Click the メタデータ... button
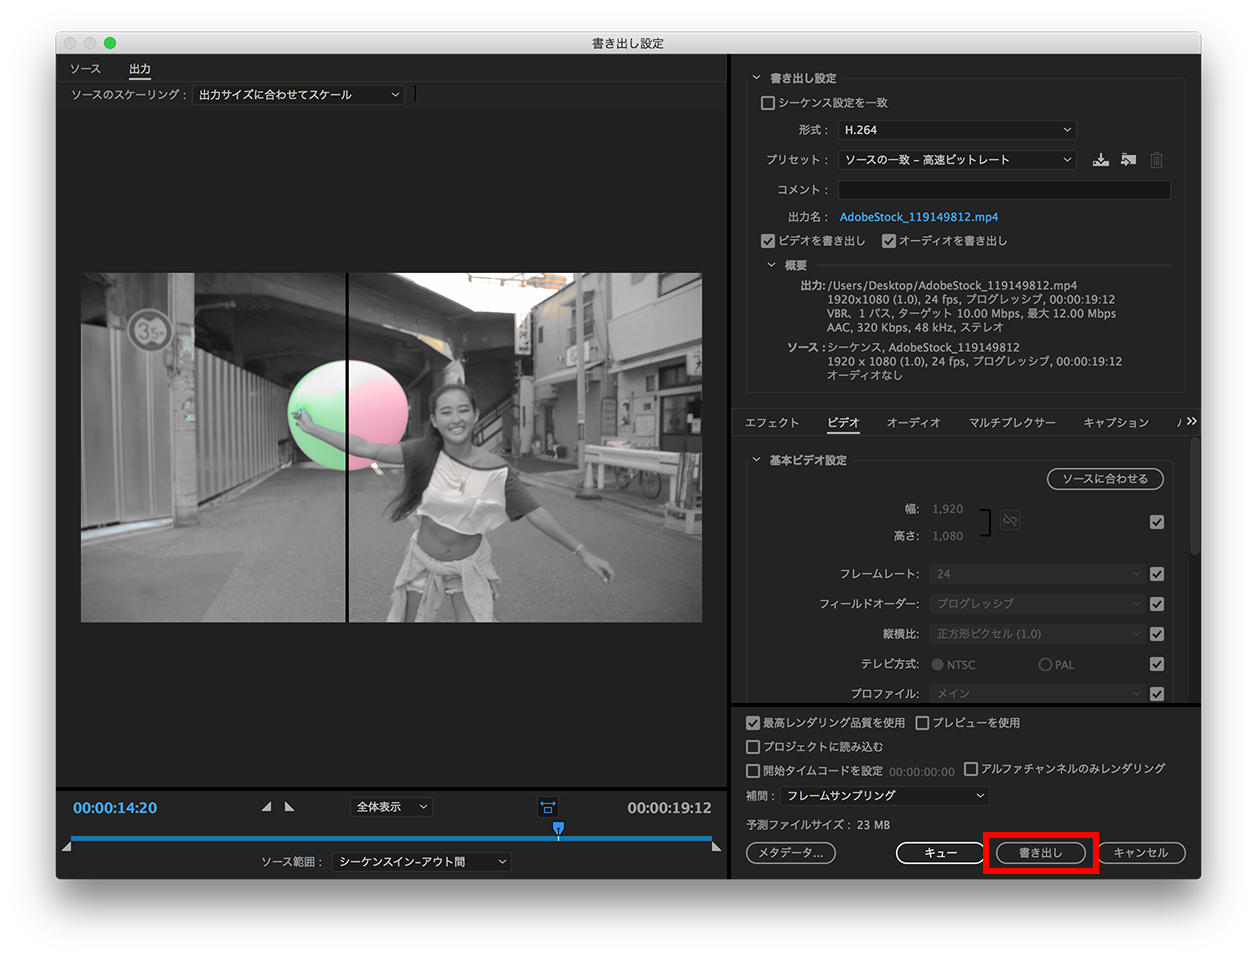The width and height of the screenshot is (1257, 959). [791, 853]
